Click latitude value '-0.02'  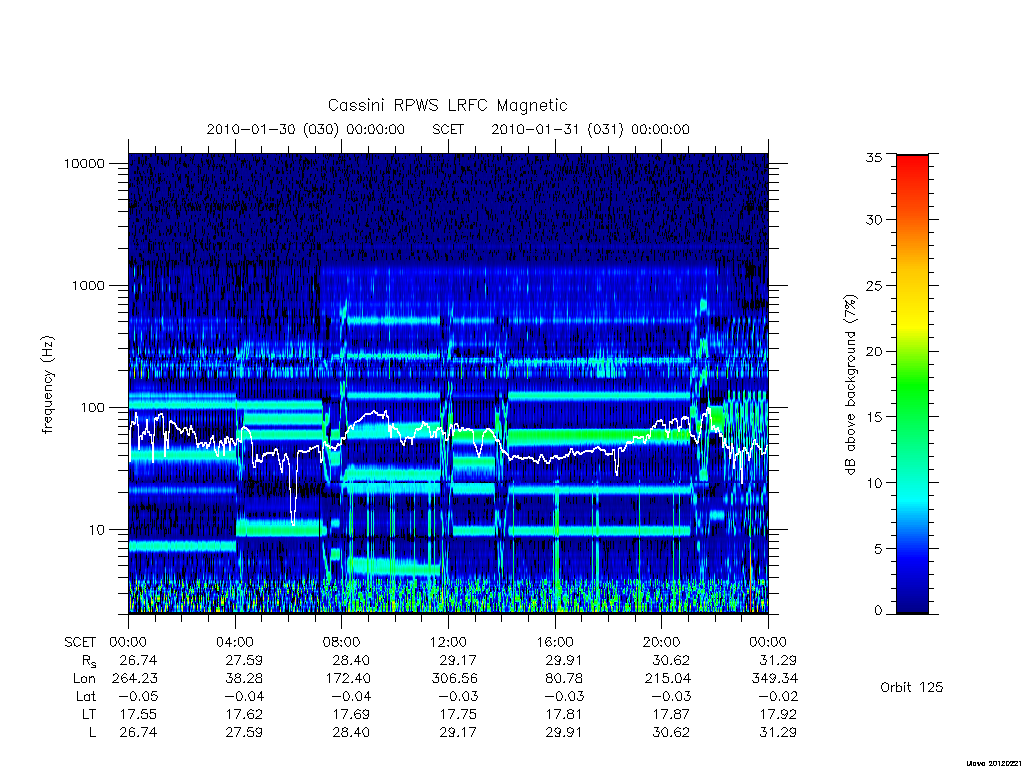(x=776, y=696)
